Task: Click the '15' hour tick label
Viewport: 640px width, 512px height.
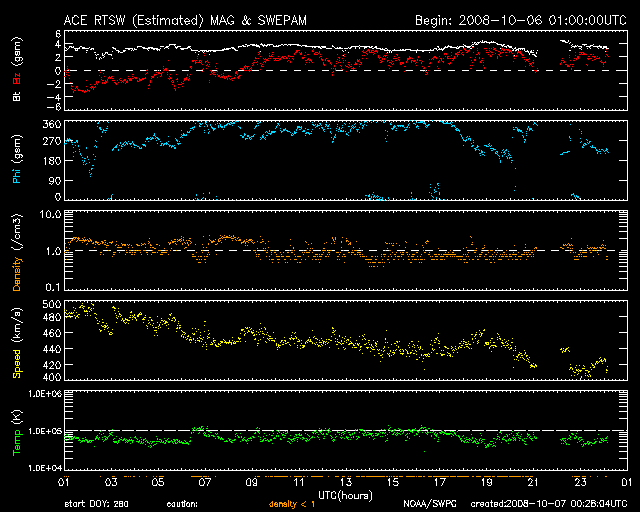Action: click(x=393, y=483)
